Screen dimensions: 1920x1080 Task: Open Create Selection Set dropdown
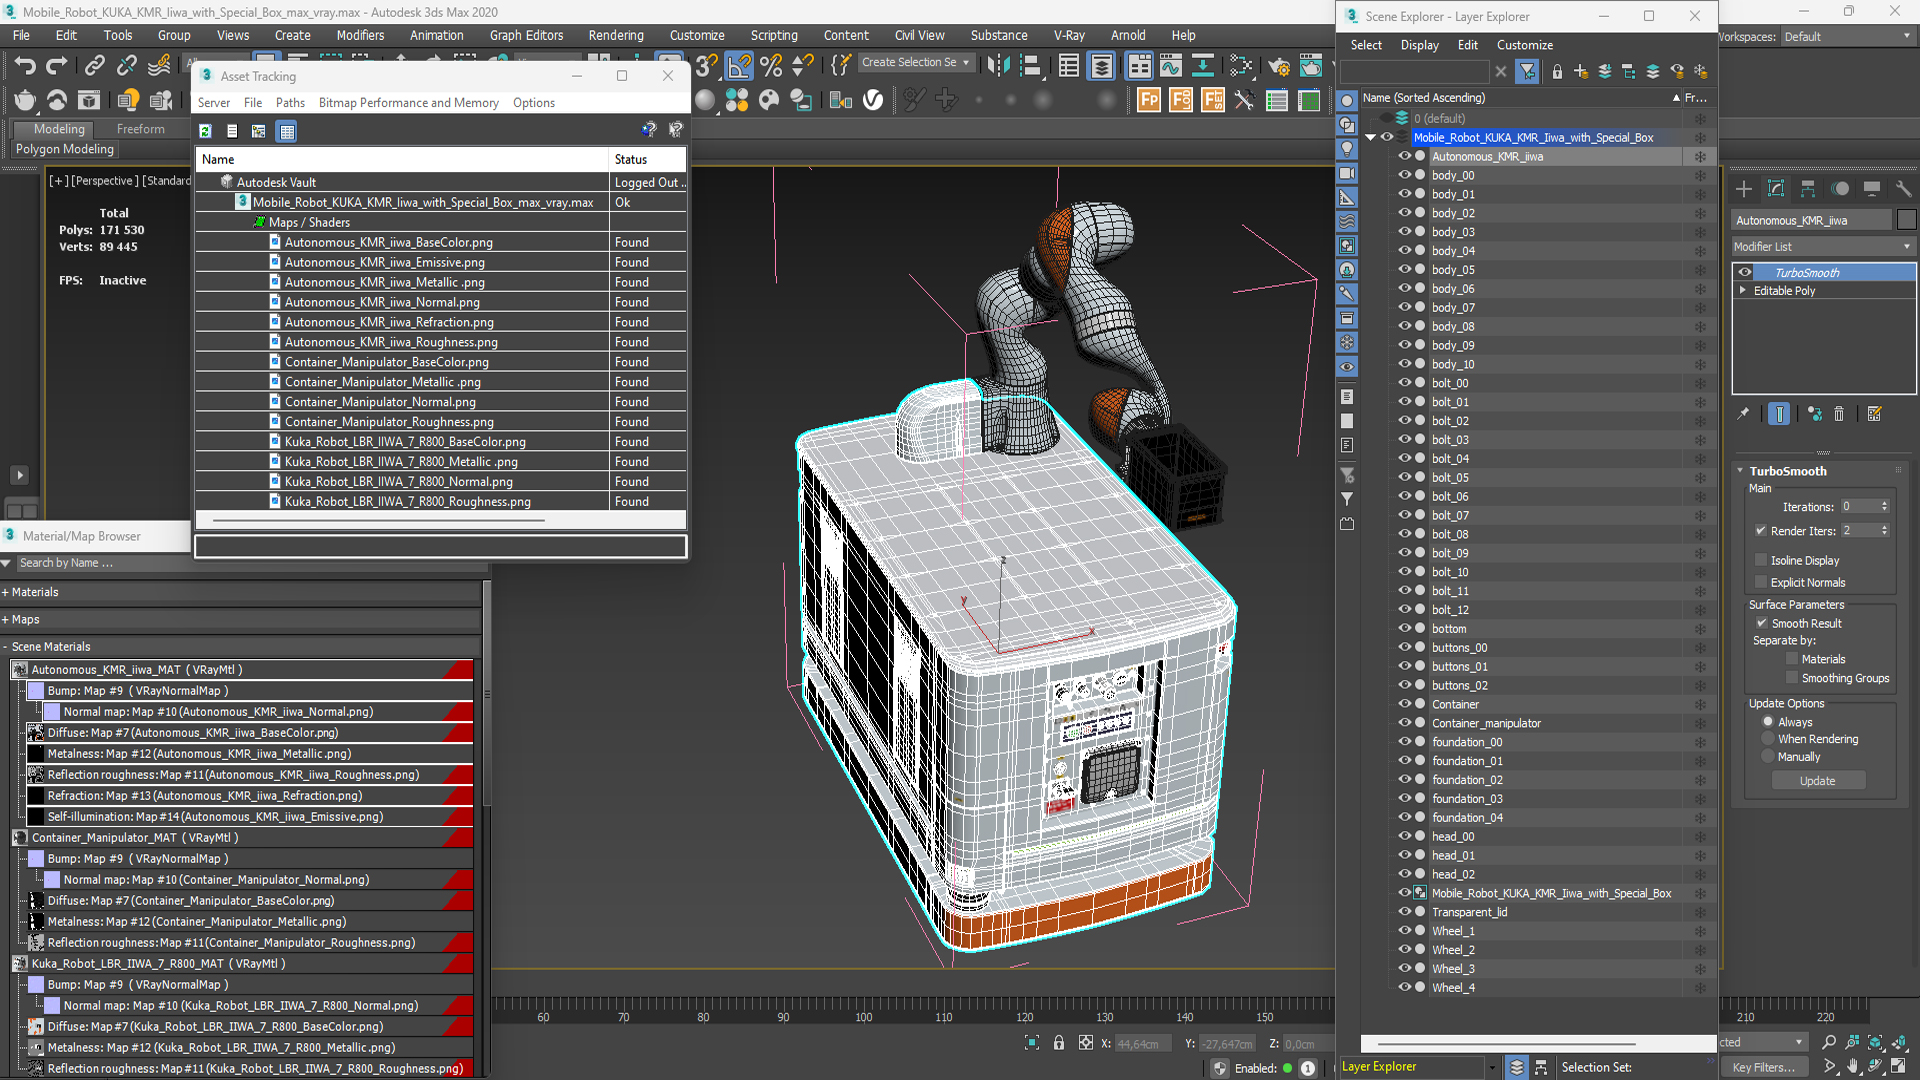915,62
